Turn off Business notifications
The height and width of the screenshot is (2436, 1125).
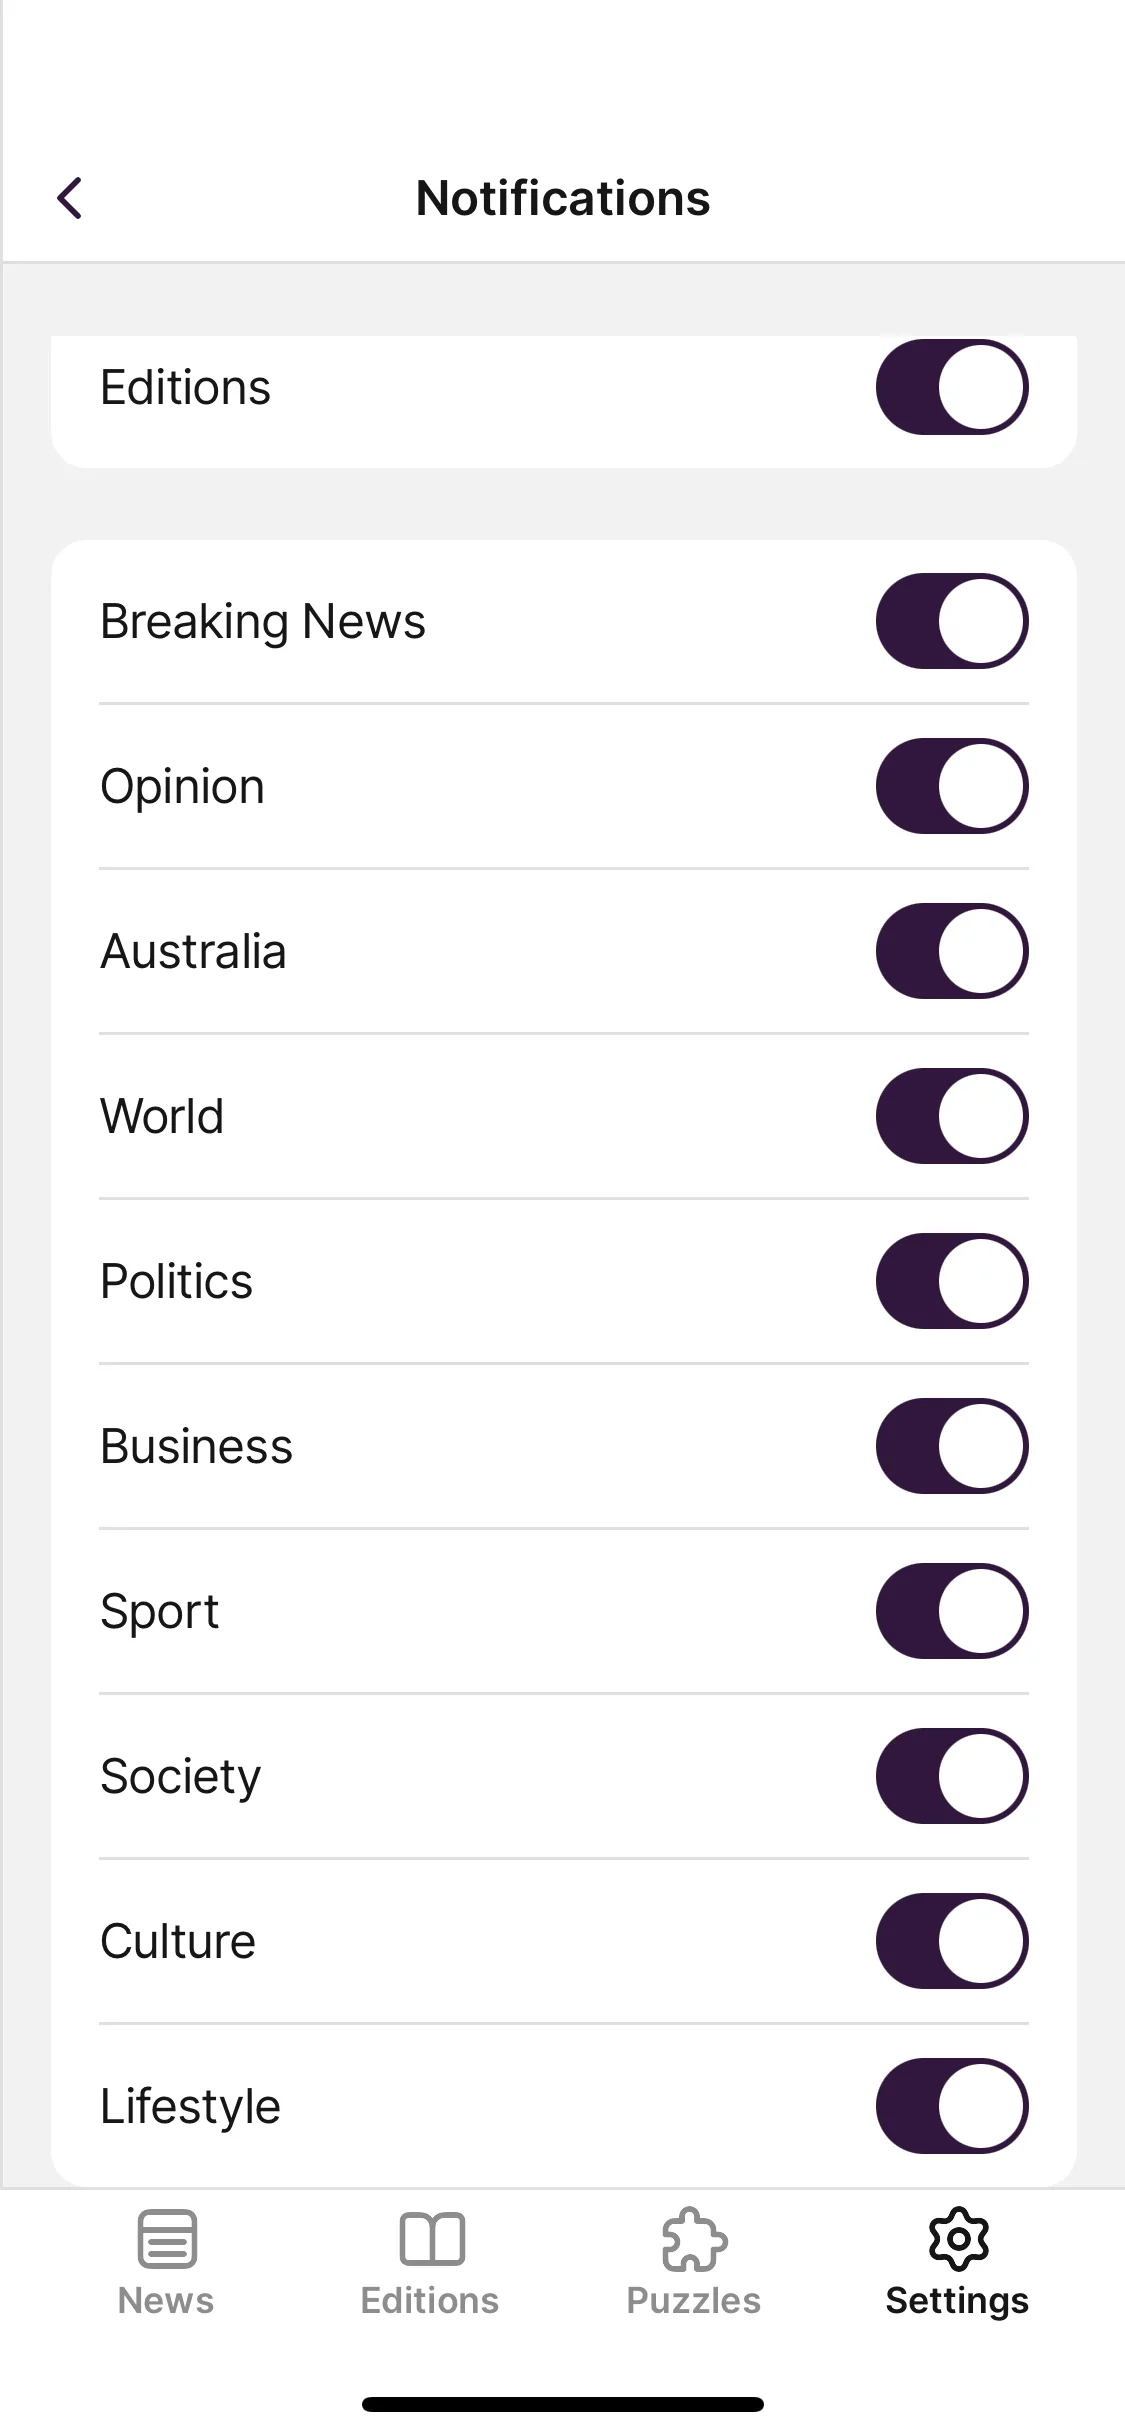pos(952,1446)
